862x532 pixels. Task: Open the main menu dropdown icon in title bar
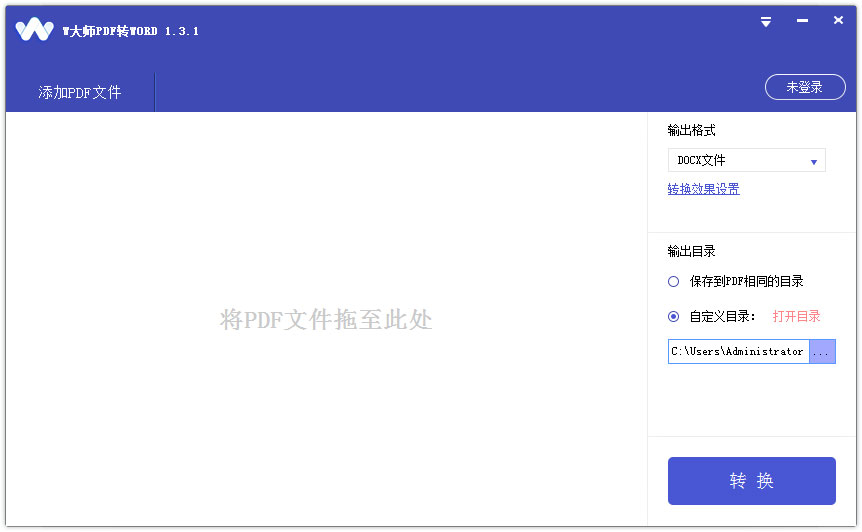coord(766,21)
